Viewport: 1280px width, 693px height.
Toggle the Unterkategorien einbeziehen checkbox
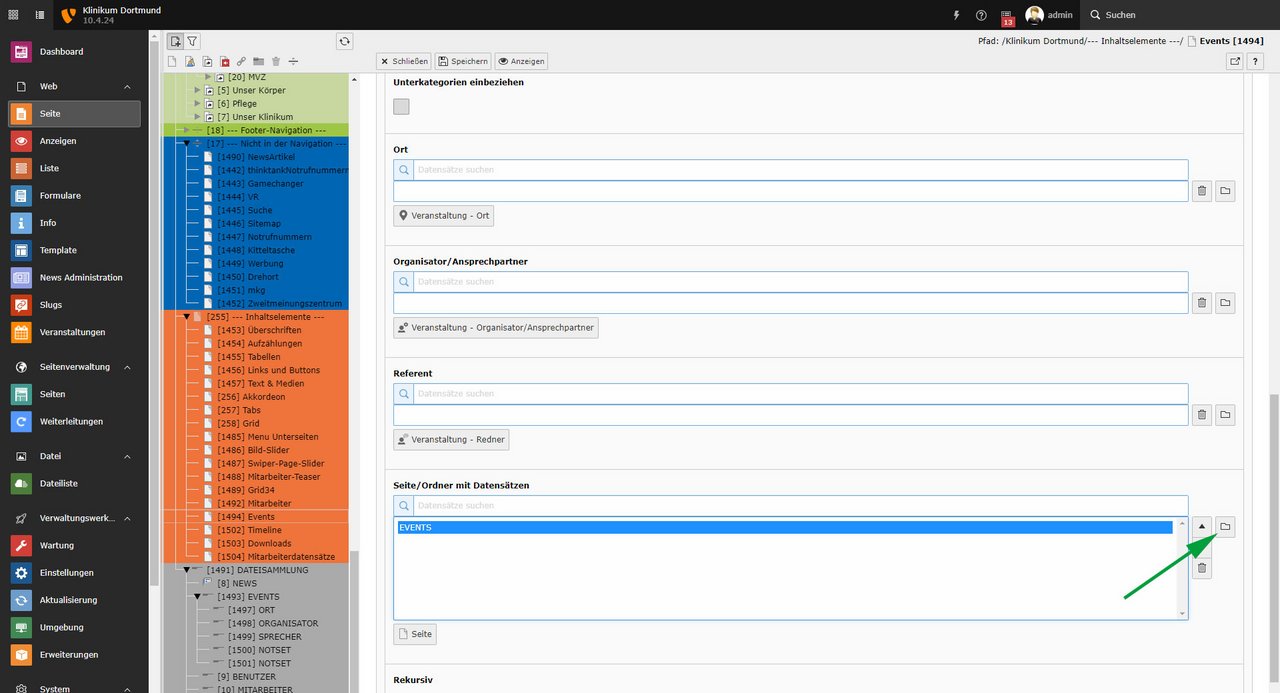coord(401,107)
